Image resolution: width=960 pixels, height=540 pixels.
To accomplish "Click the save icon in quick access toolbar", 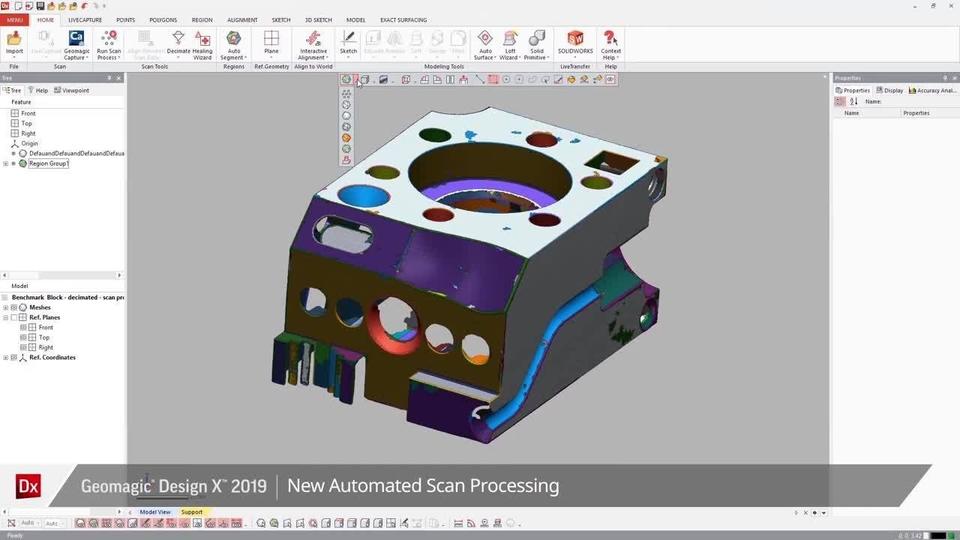I will pos(40,6).
